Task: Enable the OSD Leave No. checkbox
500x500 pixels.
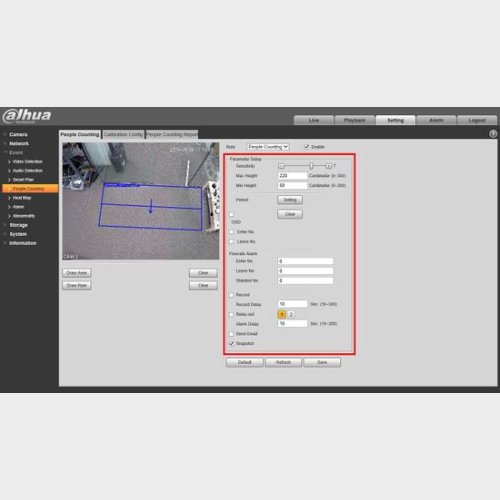Action: (x=231, y=241)
